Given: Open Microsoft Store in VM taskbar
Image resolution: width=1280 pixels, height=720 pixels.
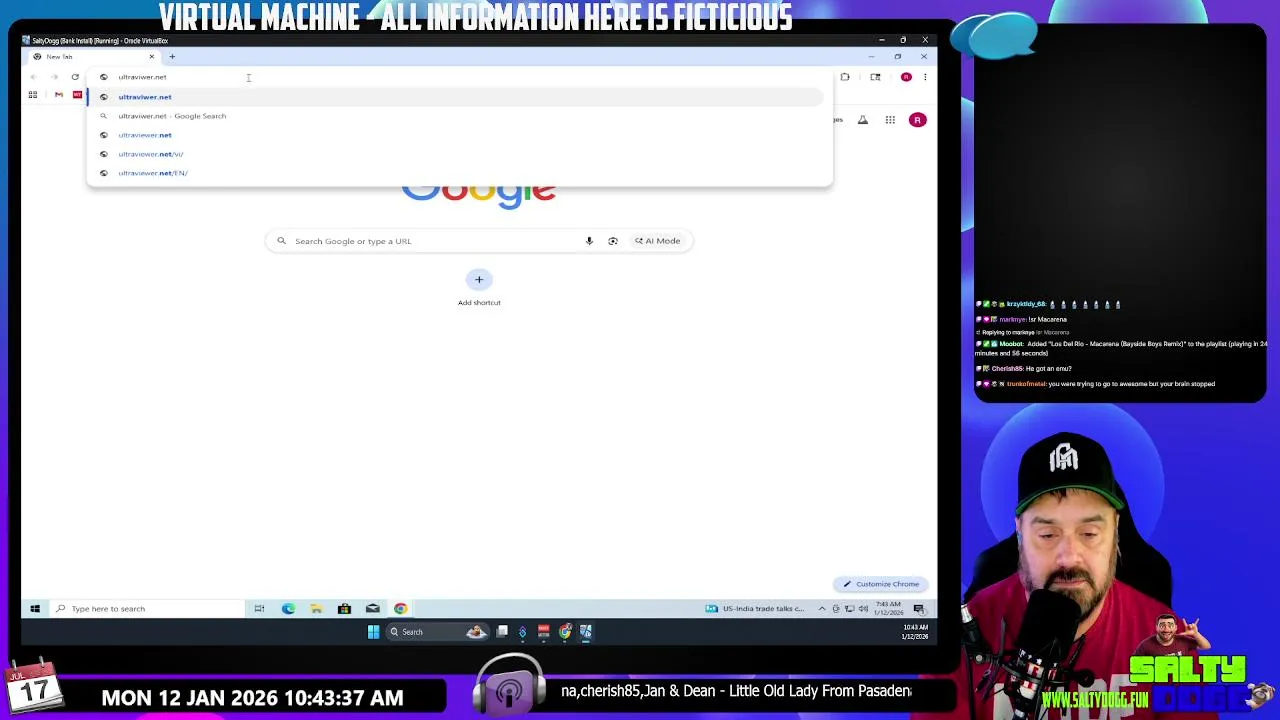Looking at the screenshot, I should [x=344, y=608].
